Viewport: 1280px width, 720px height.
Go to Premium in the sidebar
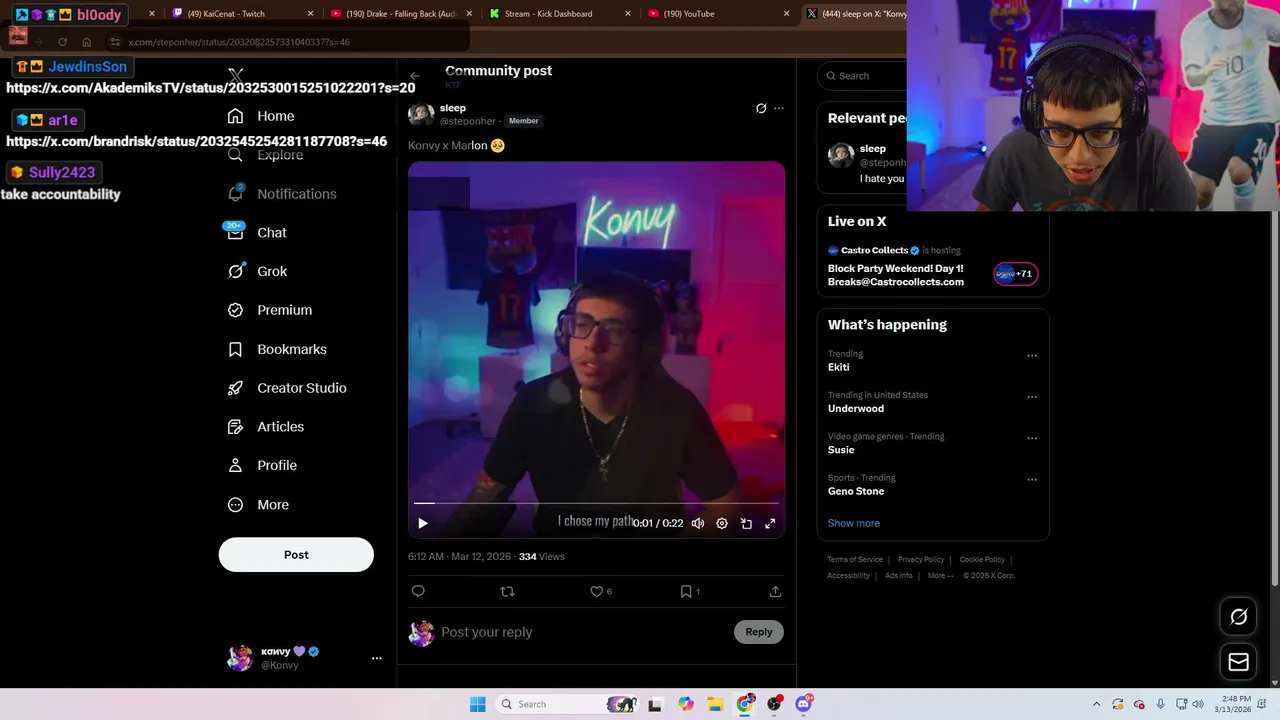point(270,310)
